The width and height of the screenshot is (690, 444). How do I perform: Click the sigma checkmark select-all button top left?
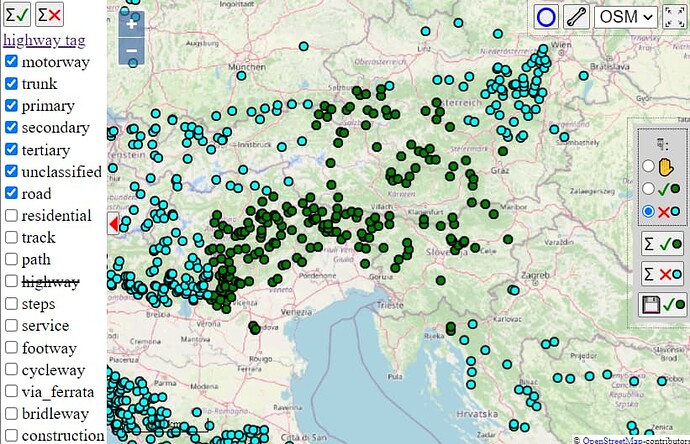click(17, 14)
